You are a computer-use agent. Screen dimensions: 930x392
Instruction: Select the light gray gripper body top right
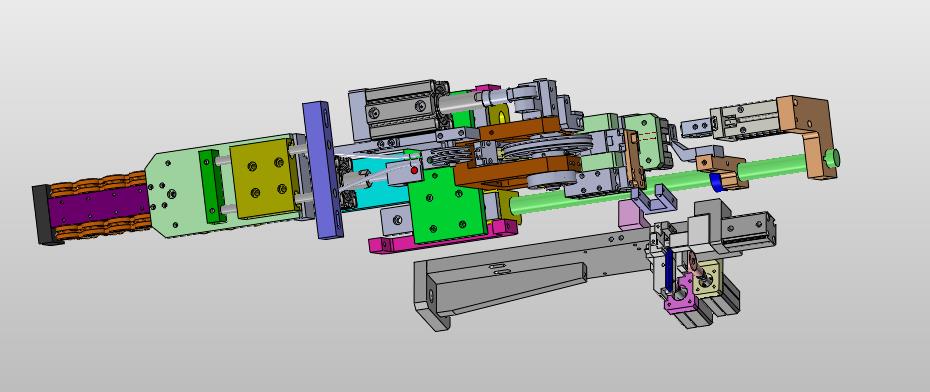(745, 120)
